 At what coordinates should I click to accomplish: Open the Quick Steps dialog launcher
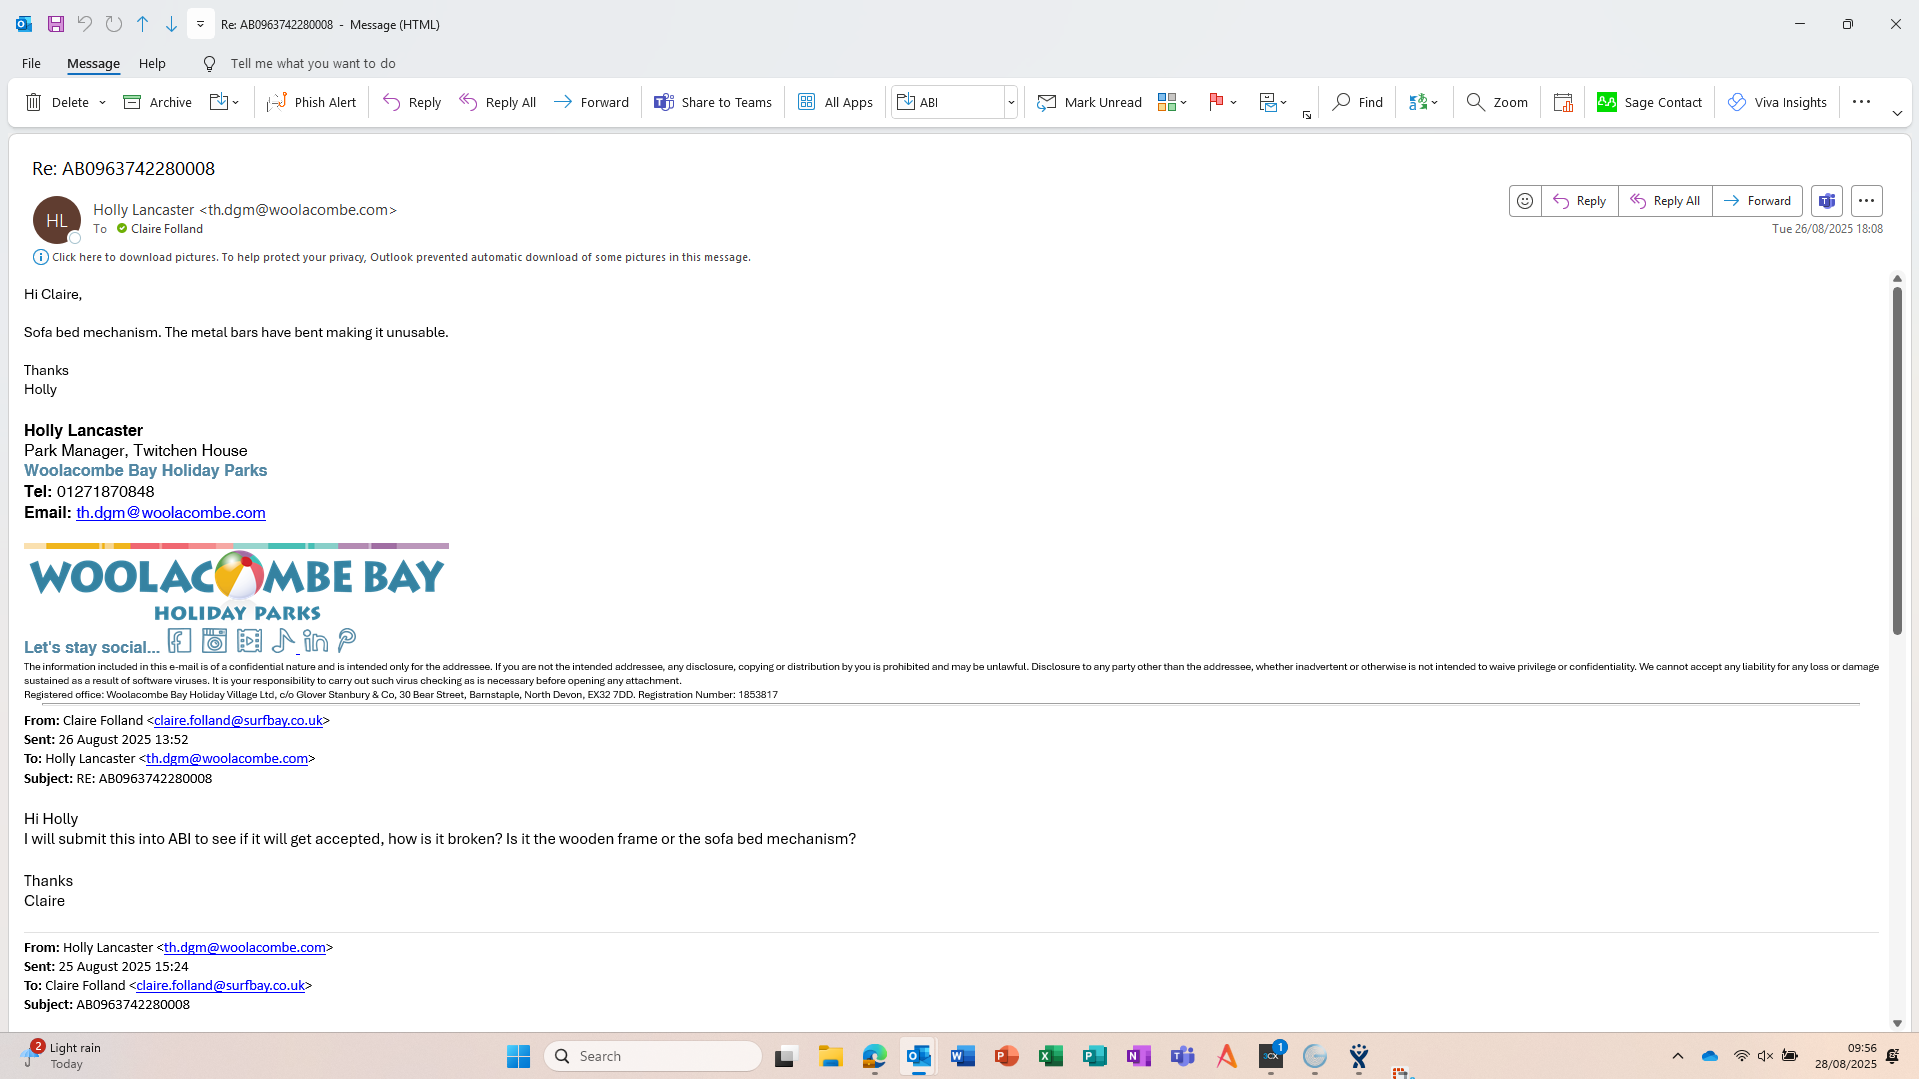pyautogui.click(x=1307, y=115)
